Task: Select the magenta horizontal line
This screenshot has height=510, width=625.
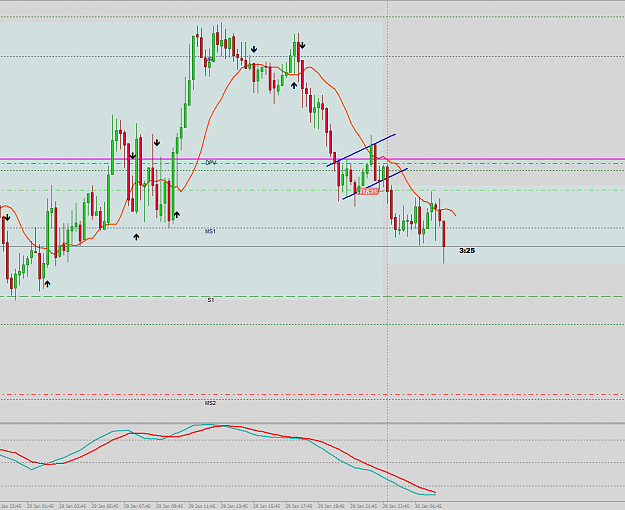Action: [312, 159]
